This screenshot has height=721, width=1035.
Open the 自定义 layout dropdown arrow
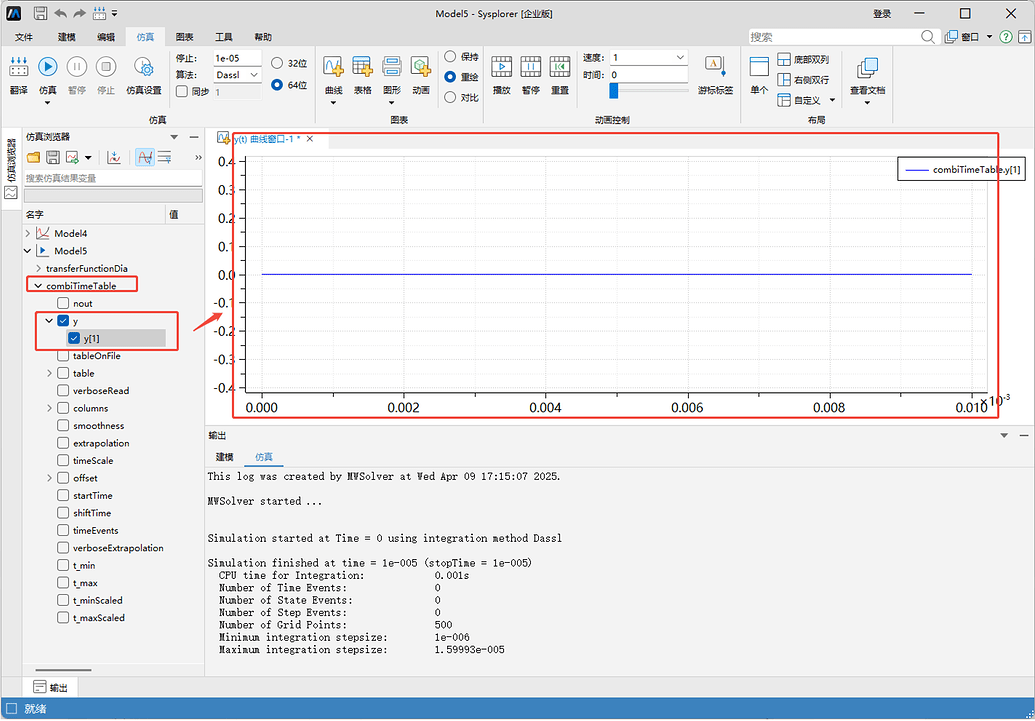click(x=832, y=100)
